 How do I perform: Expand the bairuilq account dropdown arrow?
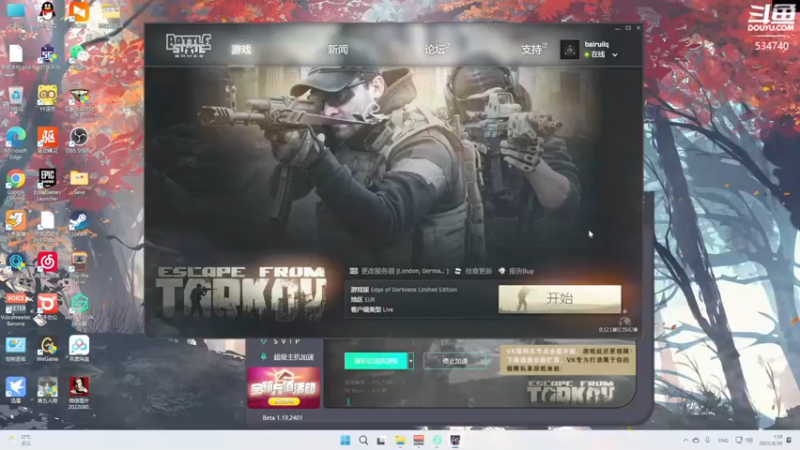(x=615, y=55)
